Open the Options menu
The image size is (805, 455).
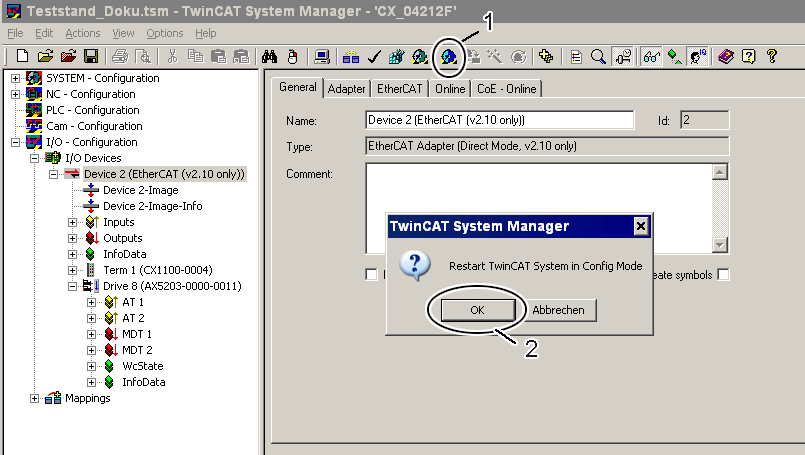pos(165,33)
